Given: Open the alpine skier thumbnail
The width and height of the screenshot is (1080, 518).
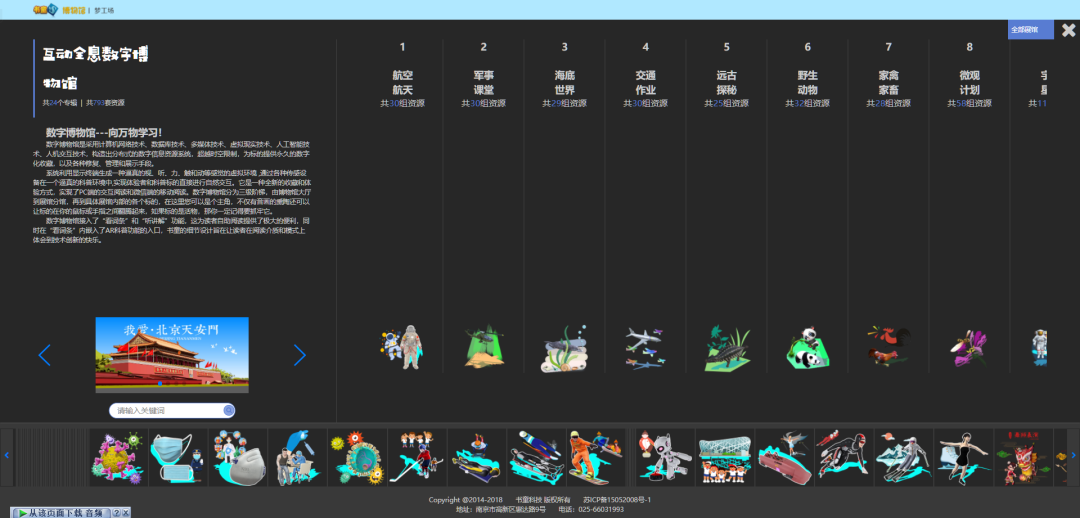Looking at the screenshot, I should (x=904, y=457).
